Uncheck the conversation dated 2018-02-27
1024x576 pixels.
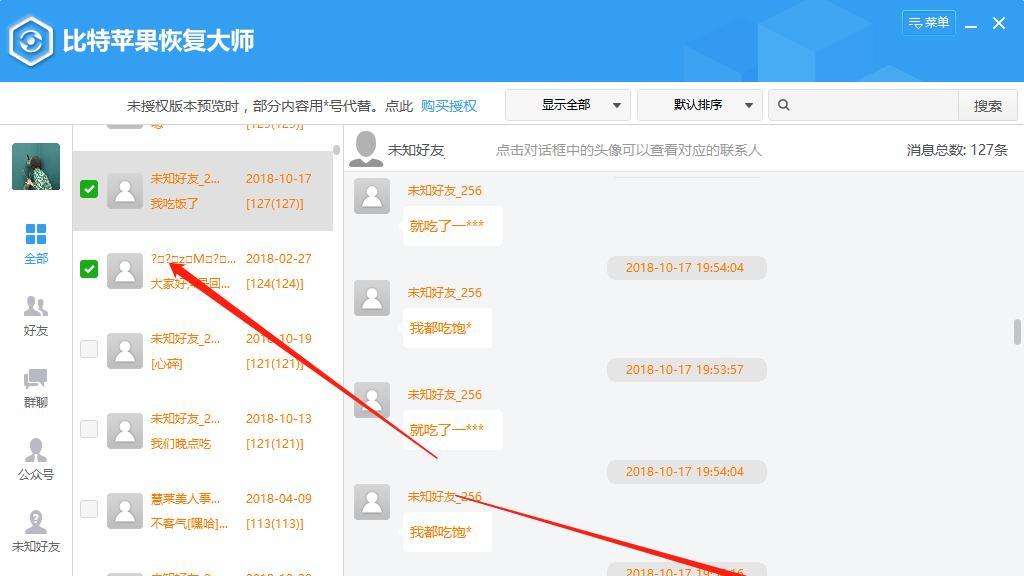[89, 269]
